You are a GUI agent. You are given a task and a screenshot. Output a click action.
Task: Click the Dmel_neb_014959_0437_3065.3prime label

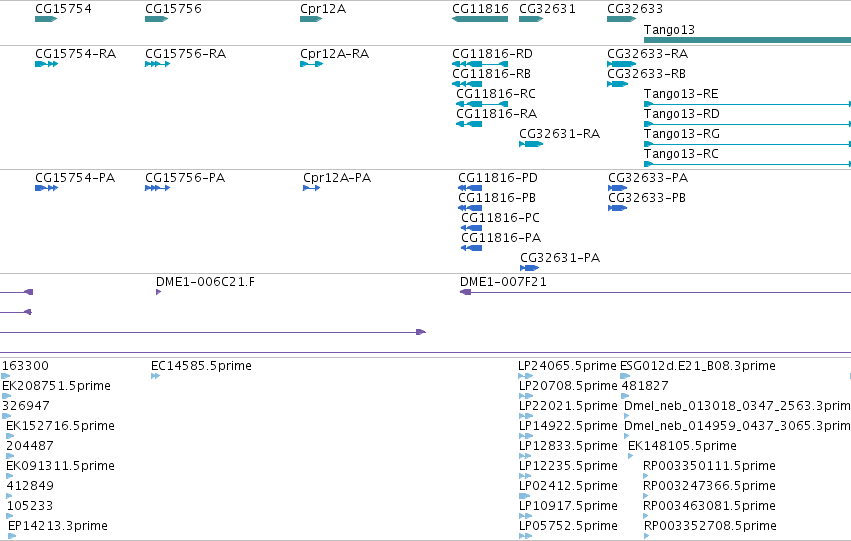pos(737,426)
